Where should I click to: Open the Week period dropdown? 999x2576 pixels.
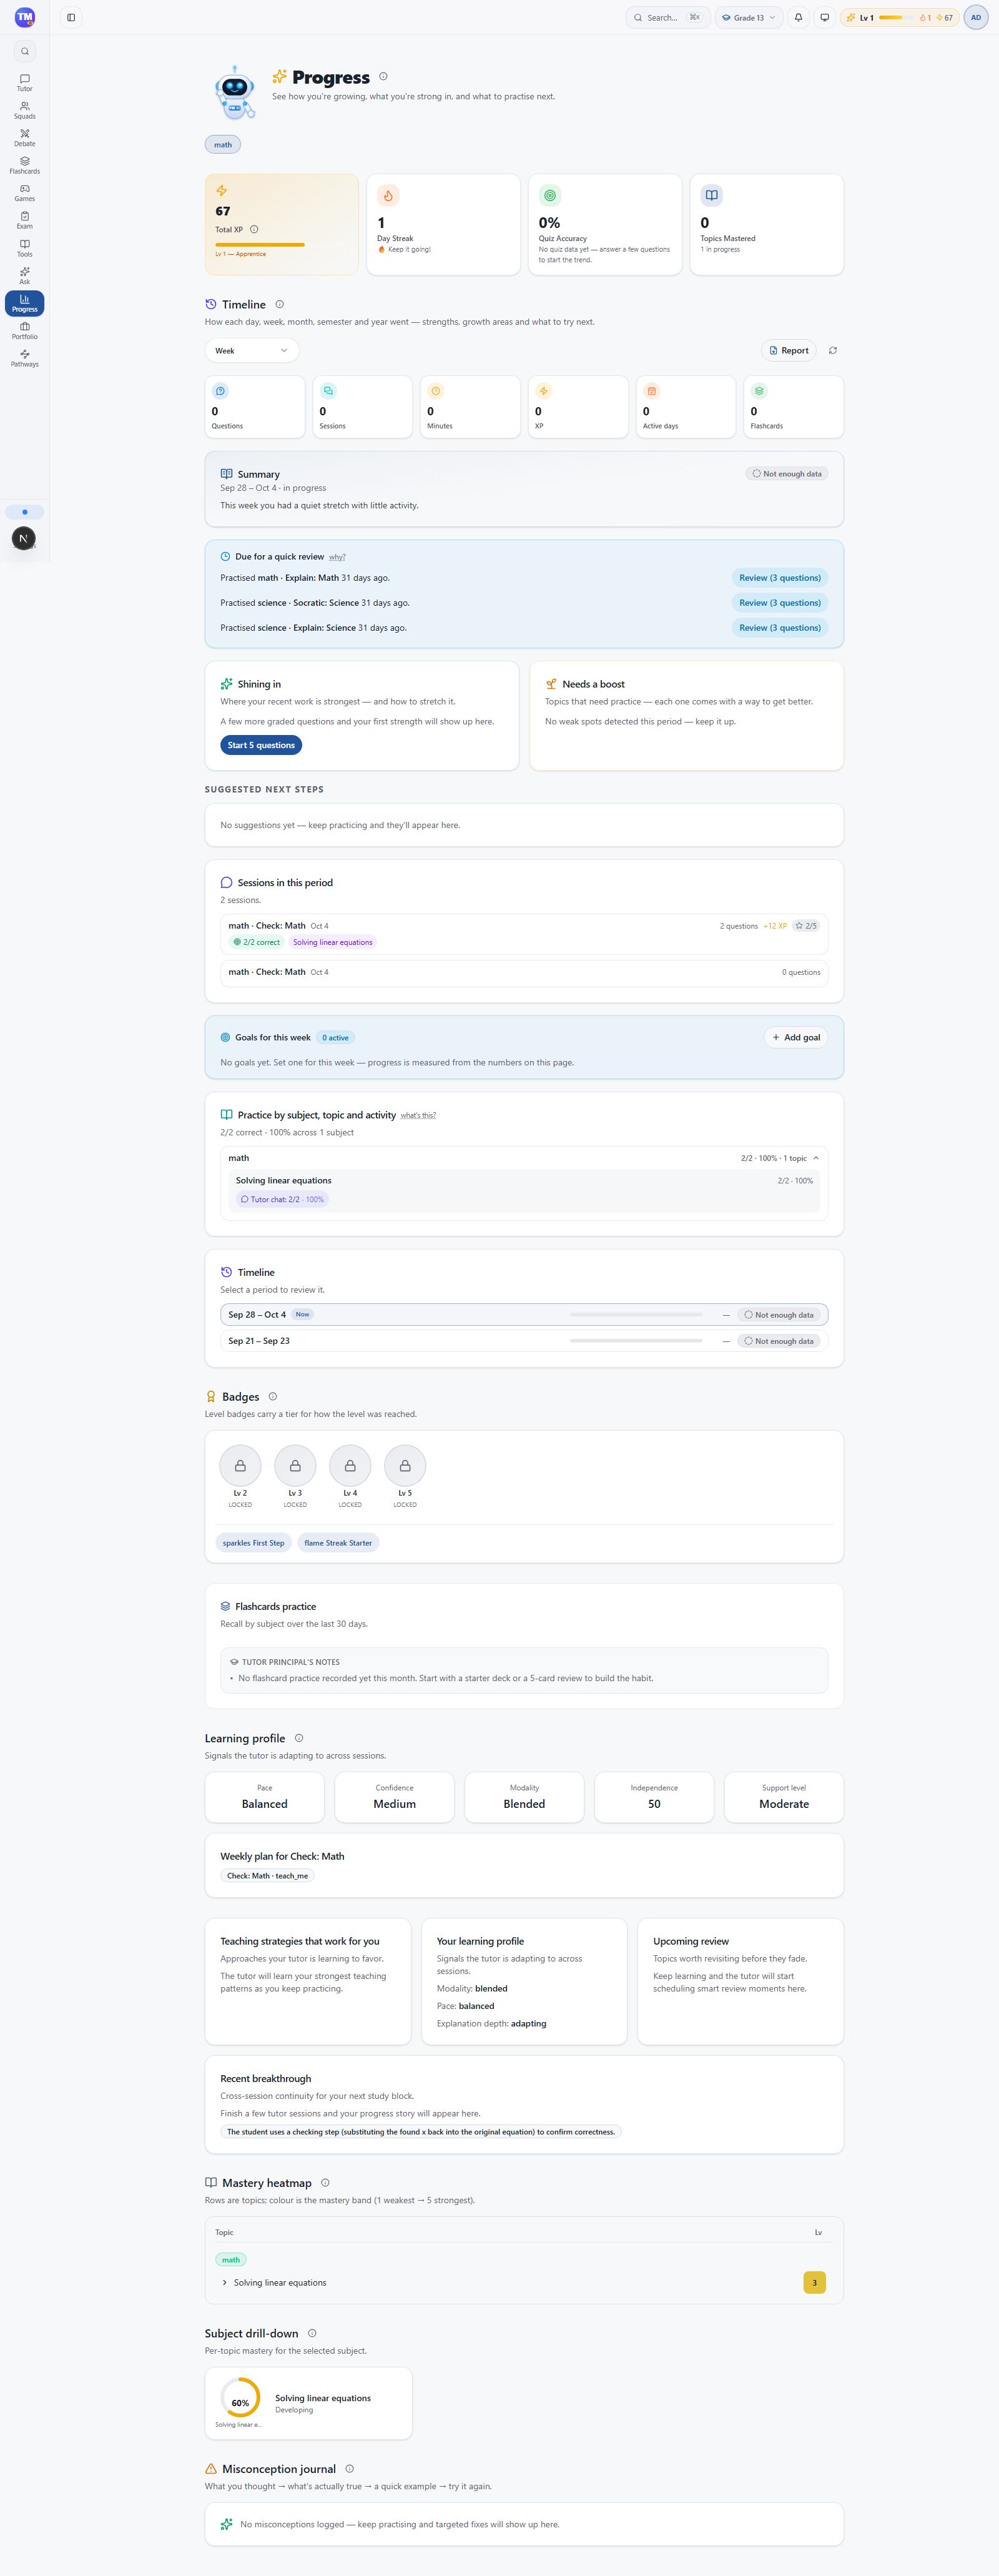[251, 350]
